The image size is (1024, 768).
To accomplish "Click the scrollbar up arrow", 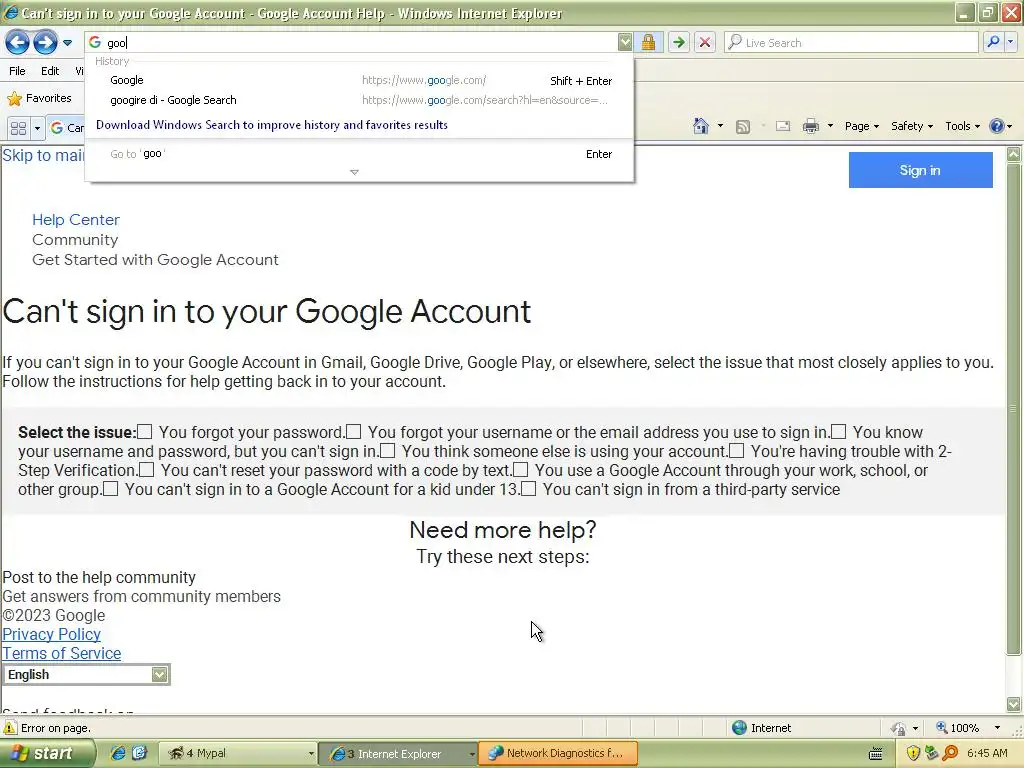I will tap(1013, 155).
